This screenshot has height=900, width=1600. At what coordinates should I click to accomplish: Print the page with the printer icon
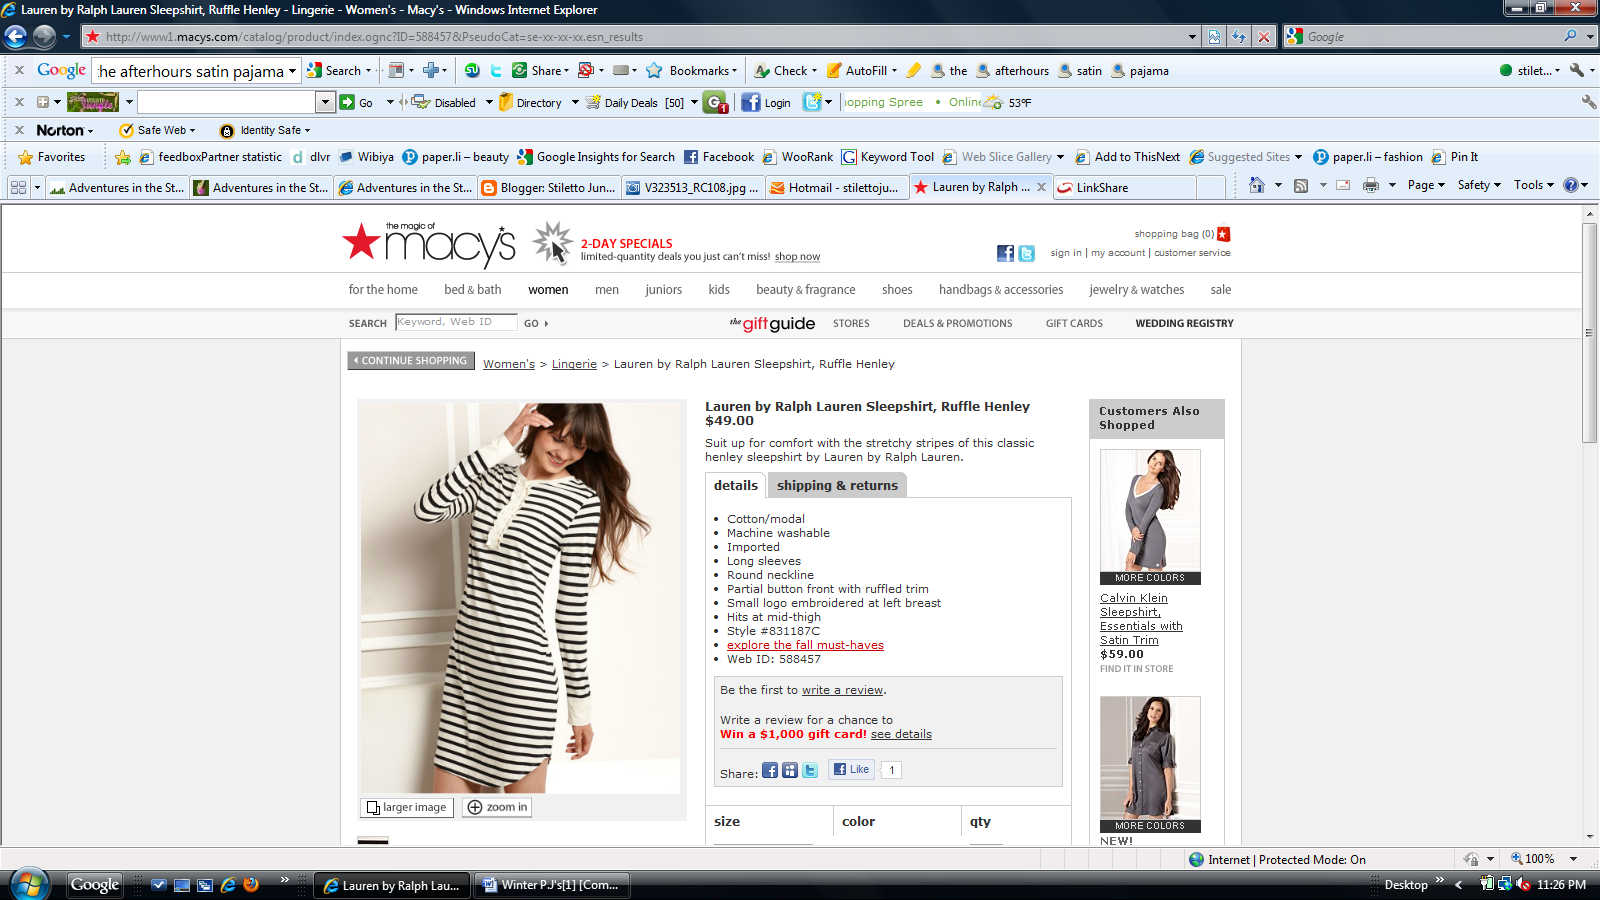1371,185
